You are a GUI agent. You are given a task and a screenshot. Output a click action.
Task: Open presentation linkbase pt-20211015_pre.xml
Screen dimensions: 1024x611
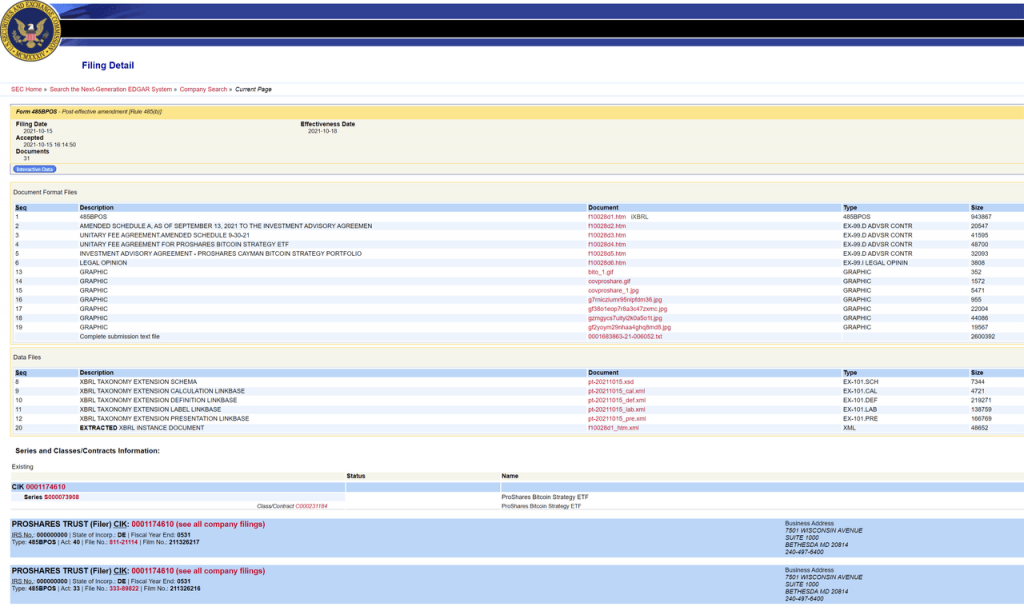616,418
